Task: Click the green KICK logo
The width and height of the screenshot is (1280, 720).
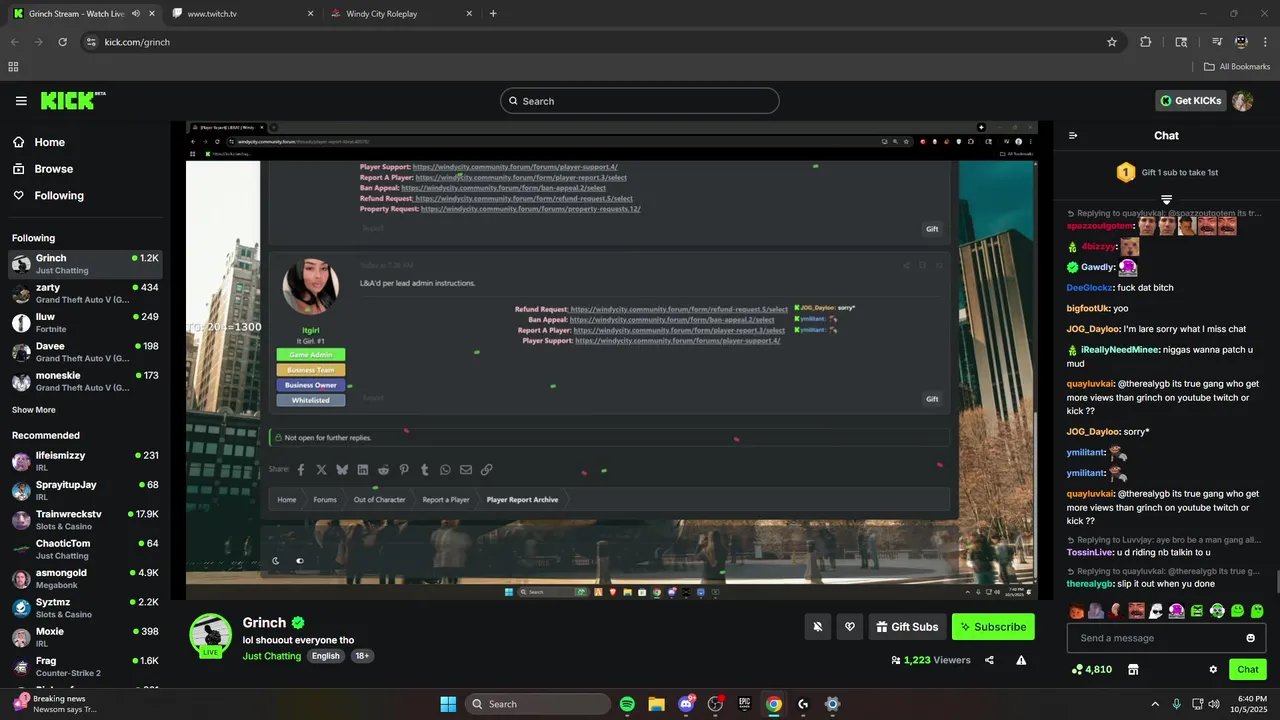Action: click(72, 100)
